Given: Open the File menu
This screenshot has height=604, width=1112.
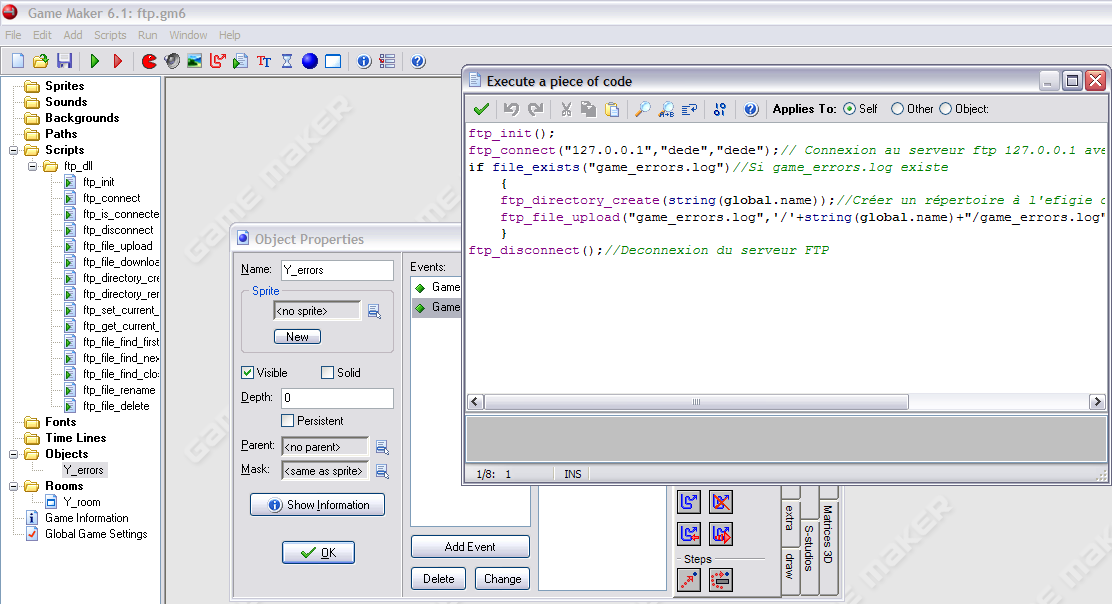Looking at the screenshot, I should tap(13, 35).
